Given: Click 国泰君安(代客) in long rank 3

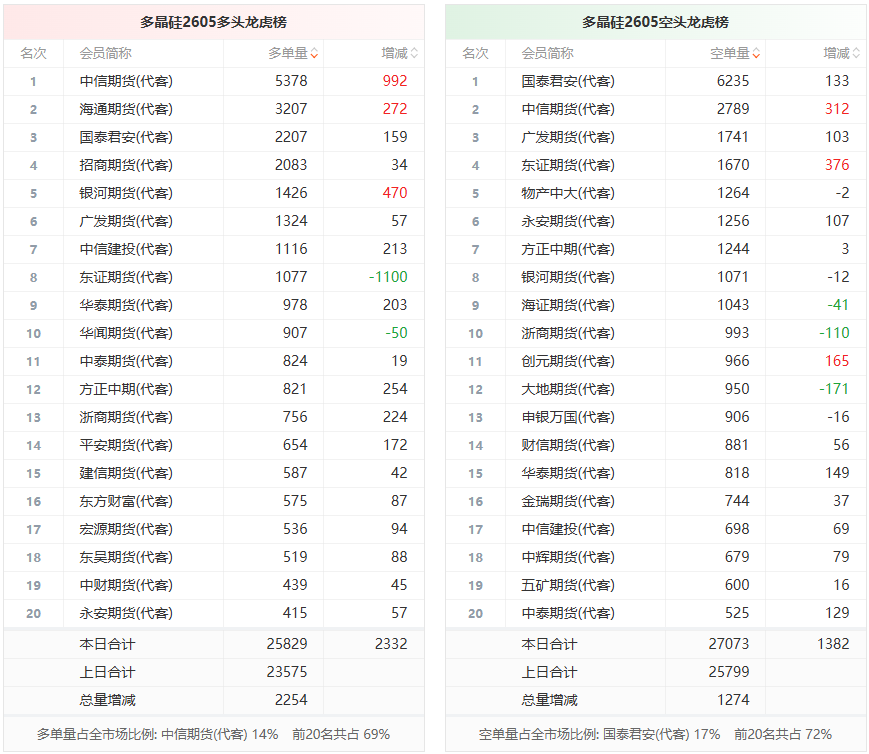Looking at the screenshot, I should [126, 137].
